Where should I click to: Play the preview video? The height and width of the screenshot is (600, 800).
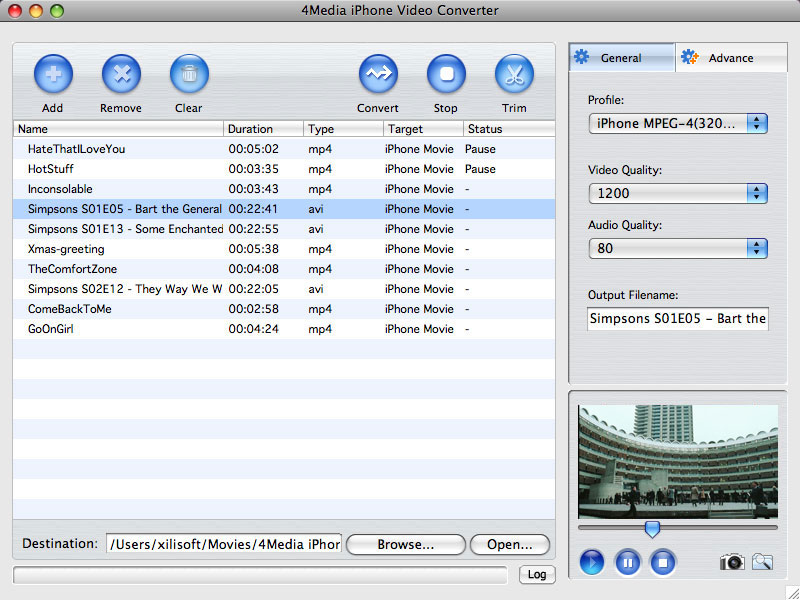click(592, 562)
